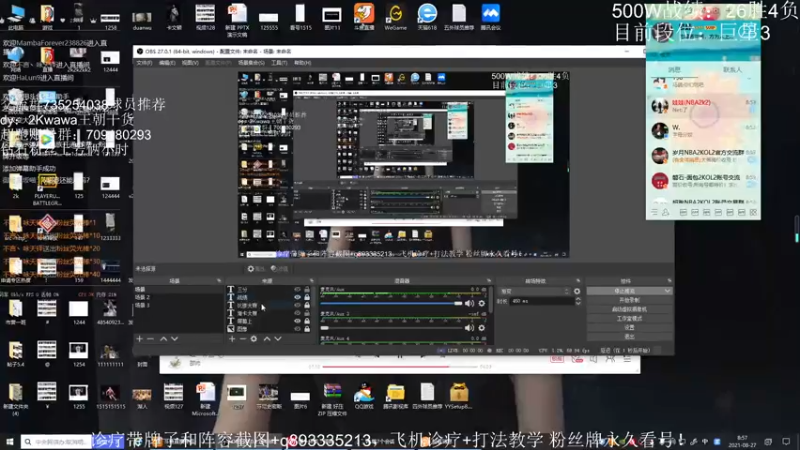Open settings gear of first mixer track
Viewport: 800px width, 450px height.
(482, 304)
